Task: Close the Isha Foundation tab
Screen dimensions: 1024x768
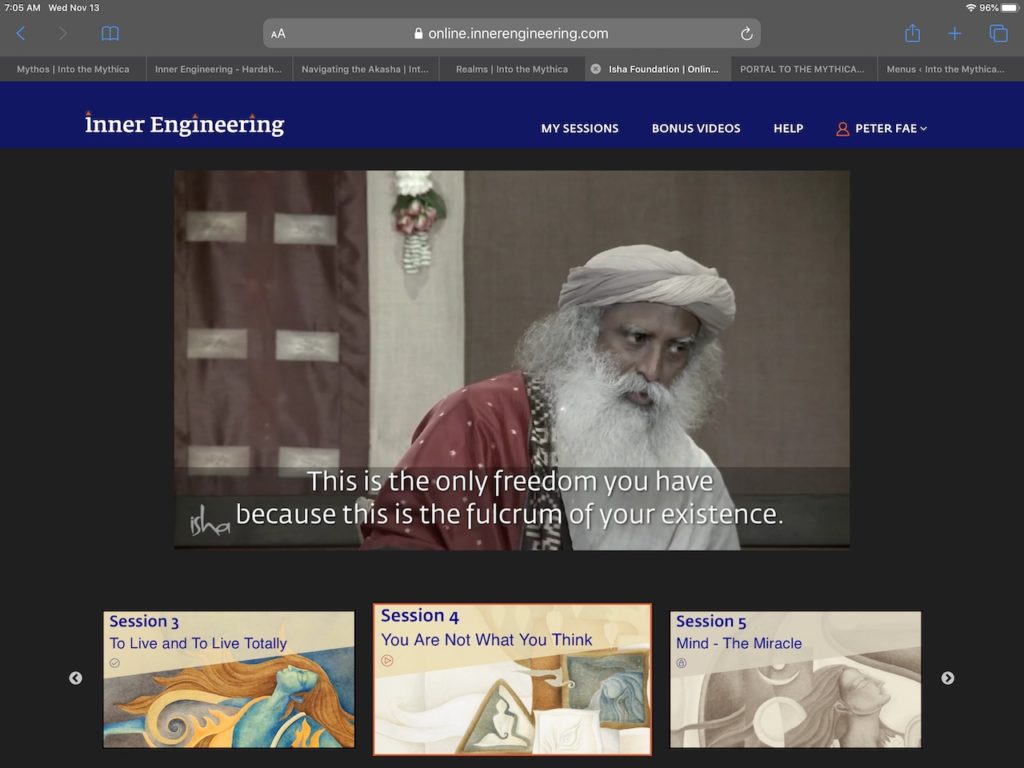Action: tap(596, 69)
